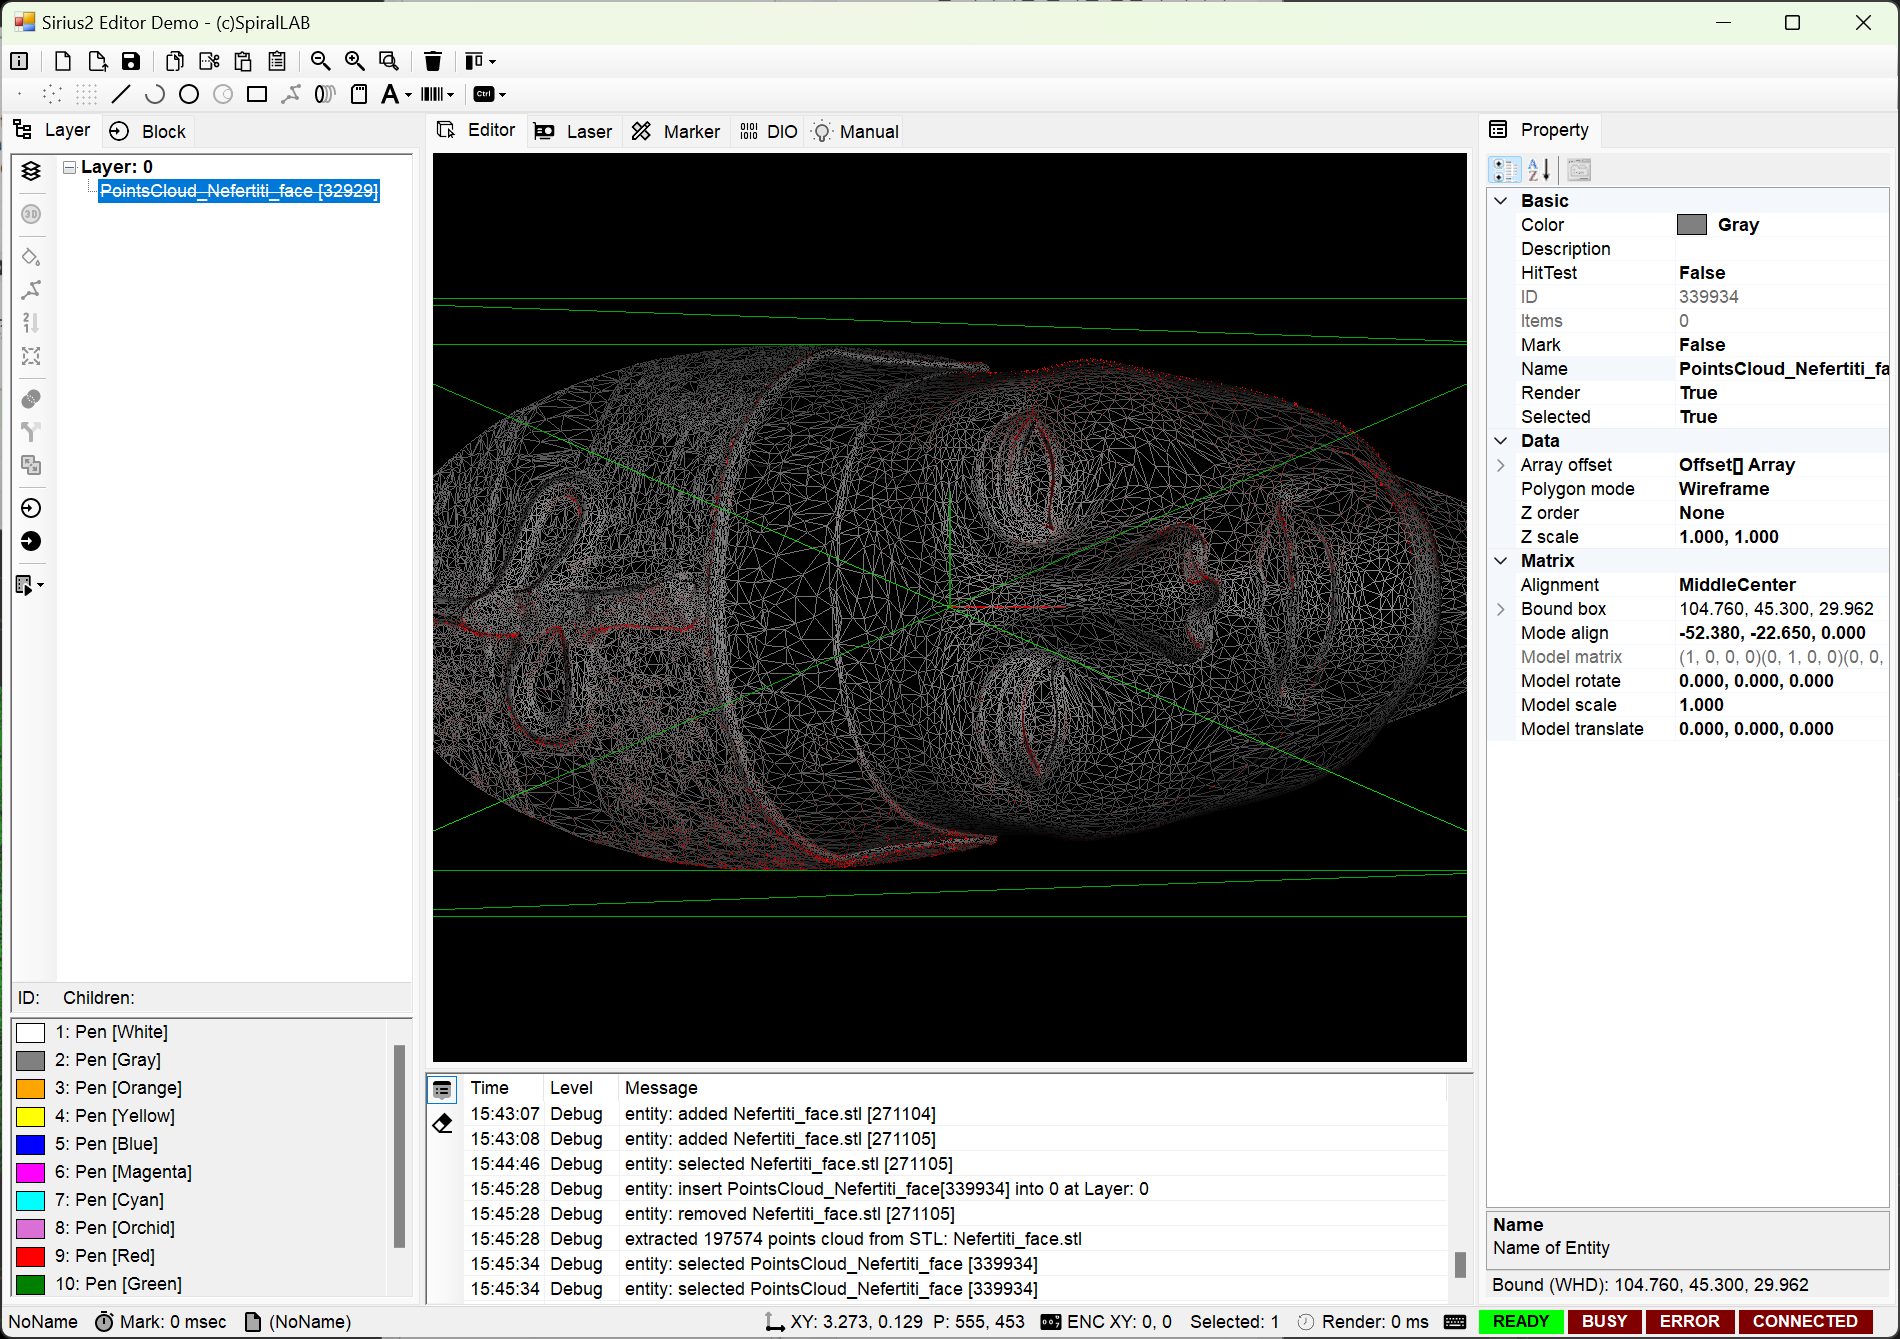Save the document with the floppy icon
The height and width of the screenshot is (1339, 1900).
tap(131, 61)
